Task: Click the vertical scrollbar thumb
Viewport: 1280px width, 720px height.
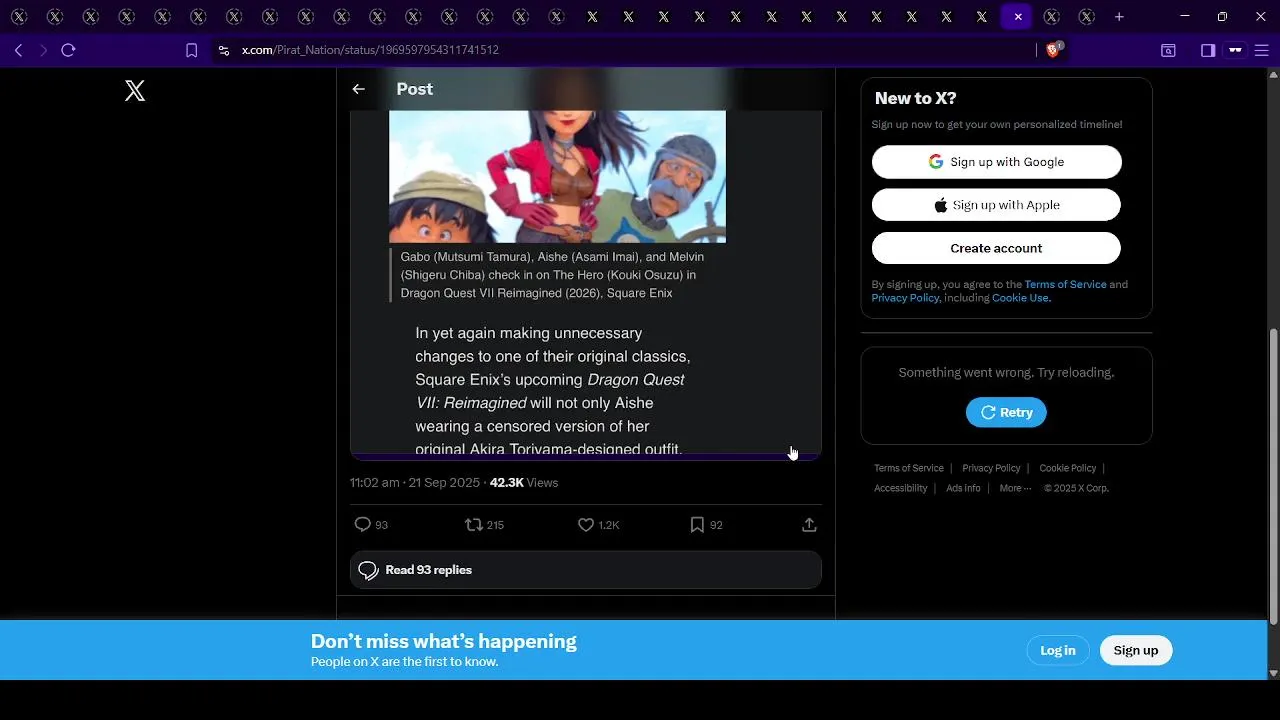Action: [x=1273, y=475]
